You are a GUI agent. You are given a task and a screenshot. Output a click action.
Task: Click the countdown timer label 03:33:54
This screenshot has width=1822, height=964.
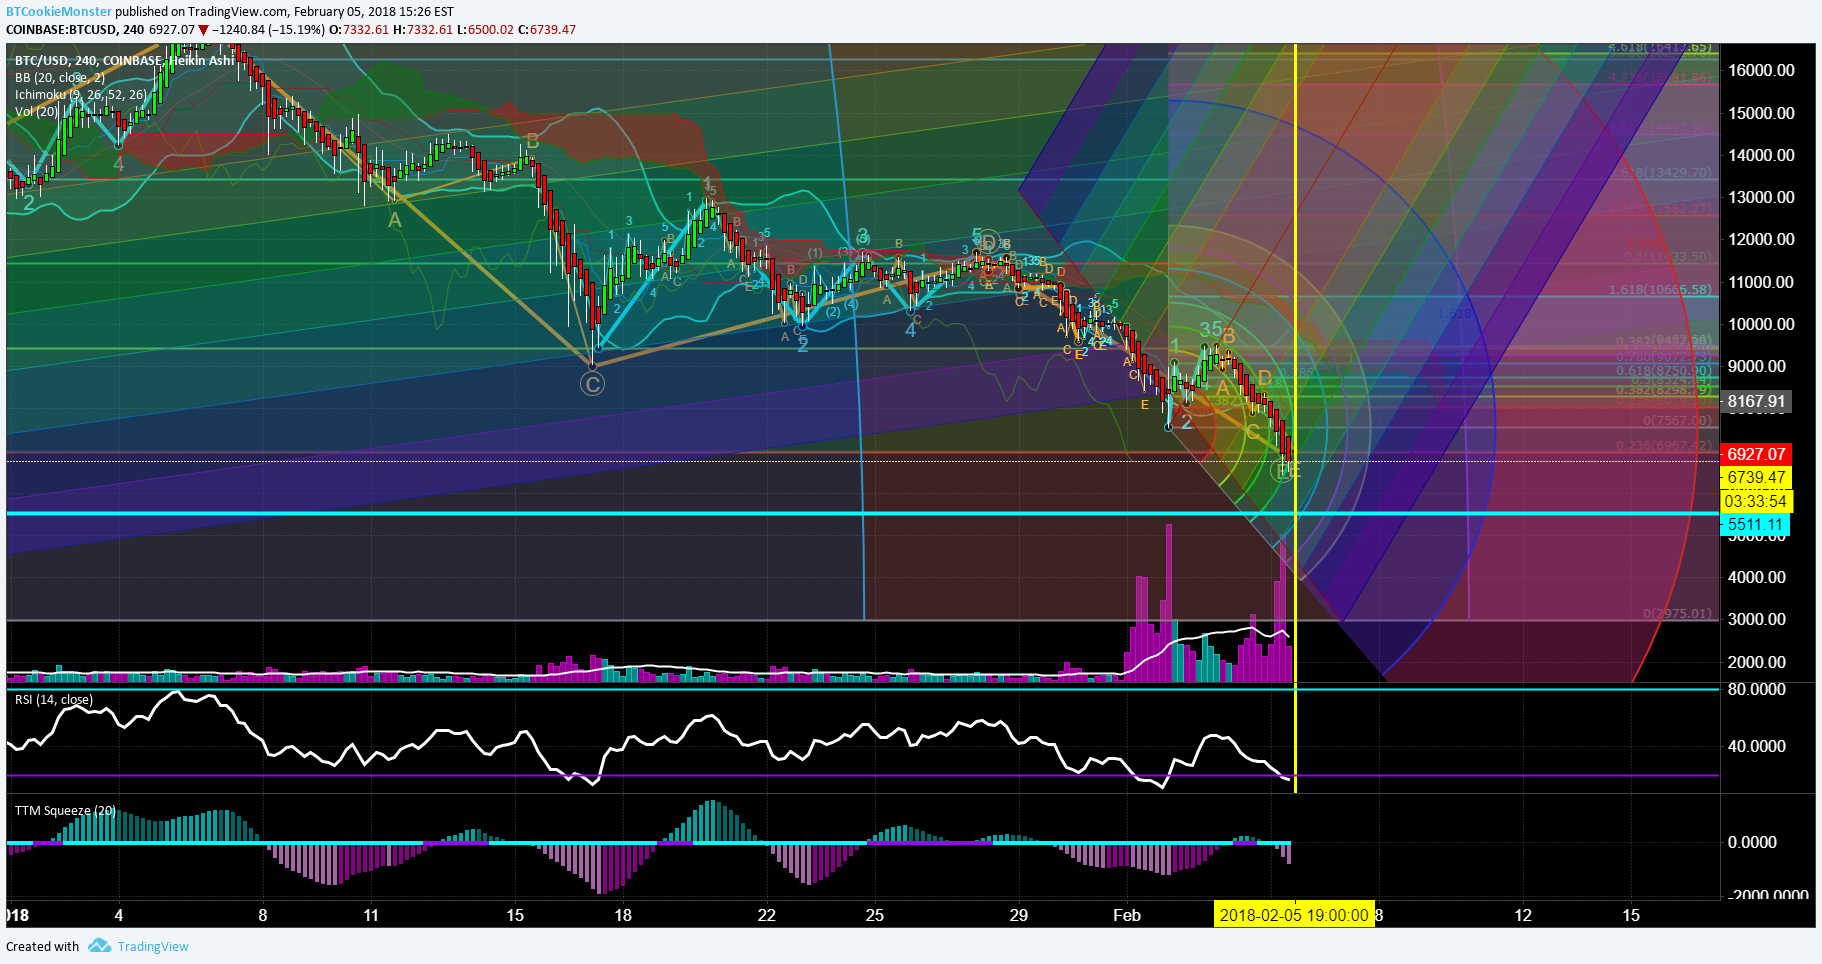[x=1756, y=501]
